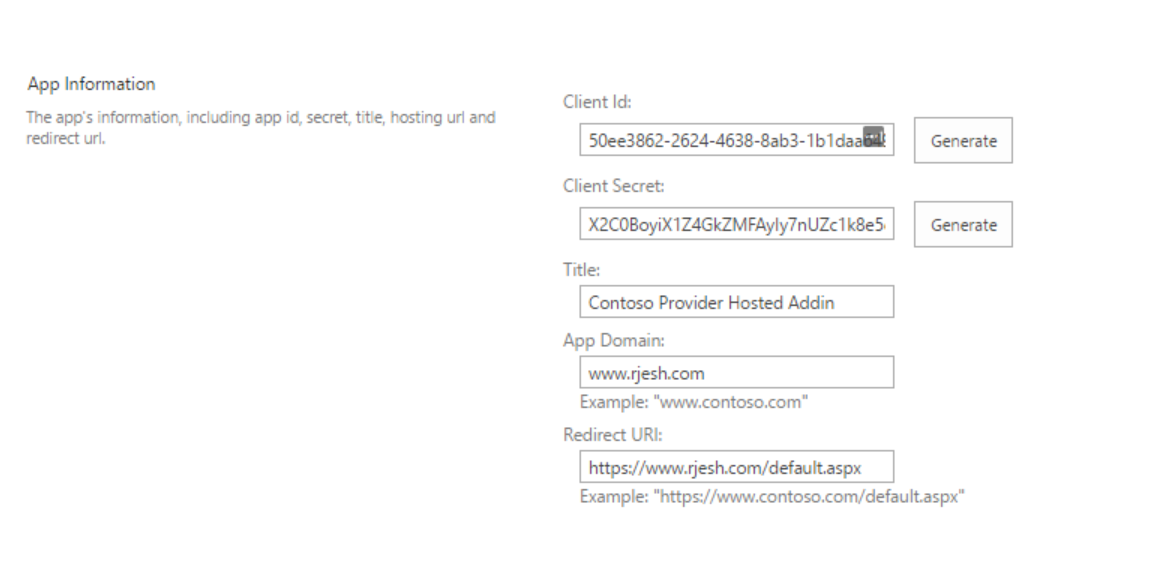Screen dimensions: 1158x565
Task: Click the "Title:" label
Action: point(581,270)
